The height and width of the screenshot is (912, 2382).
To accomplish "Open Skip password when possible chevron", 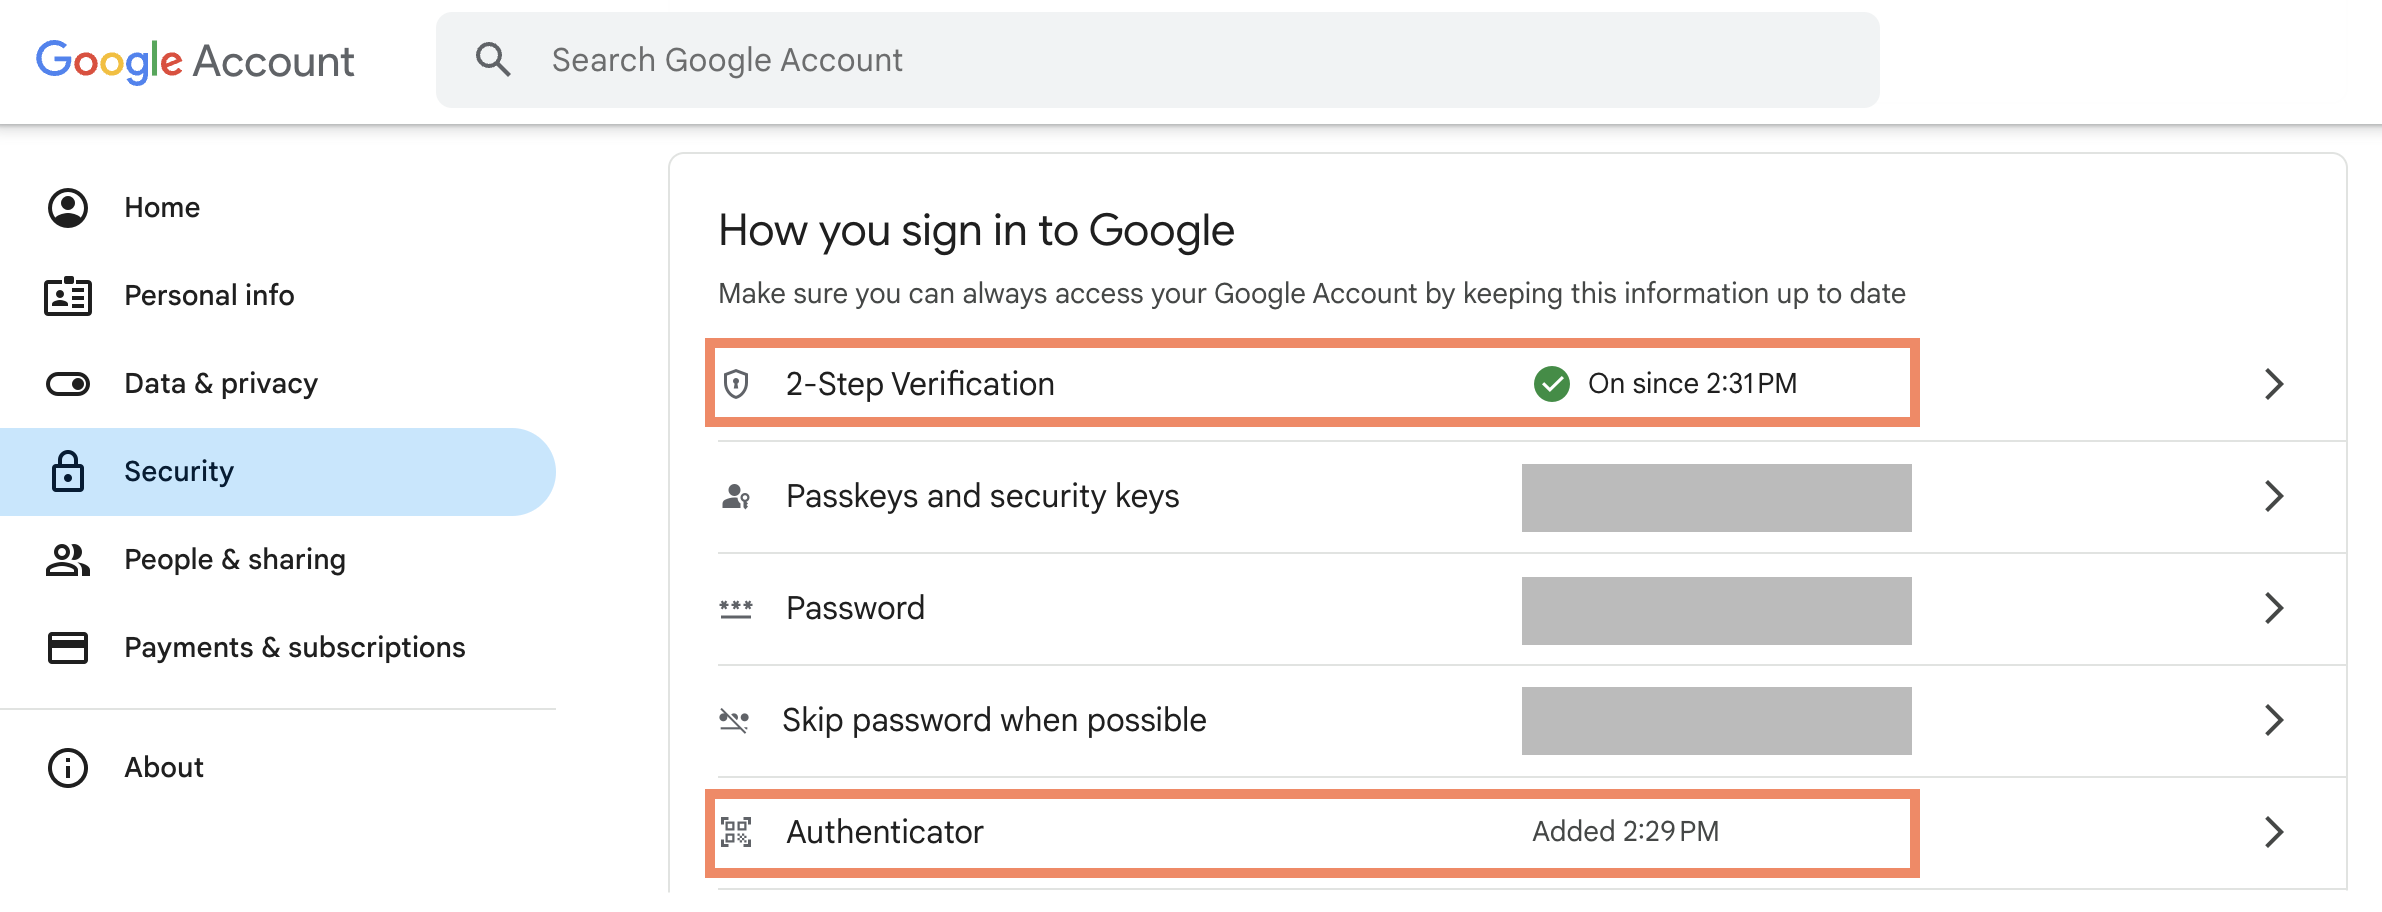I will tap(2274, 720).
